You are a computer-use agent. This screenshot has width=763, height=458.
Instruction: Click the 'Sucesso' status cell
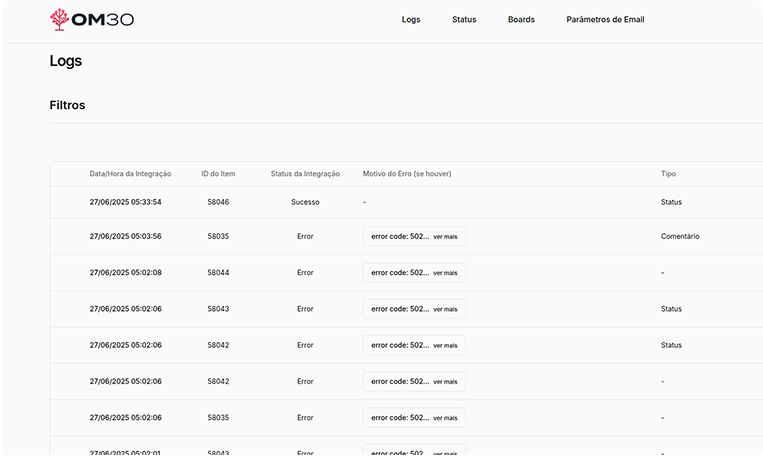(305, 202)
